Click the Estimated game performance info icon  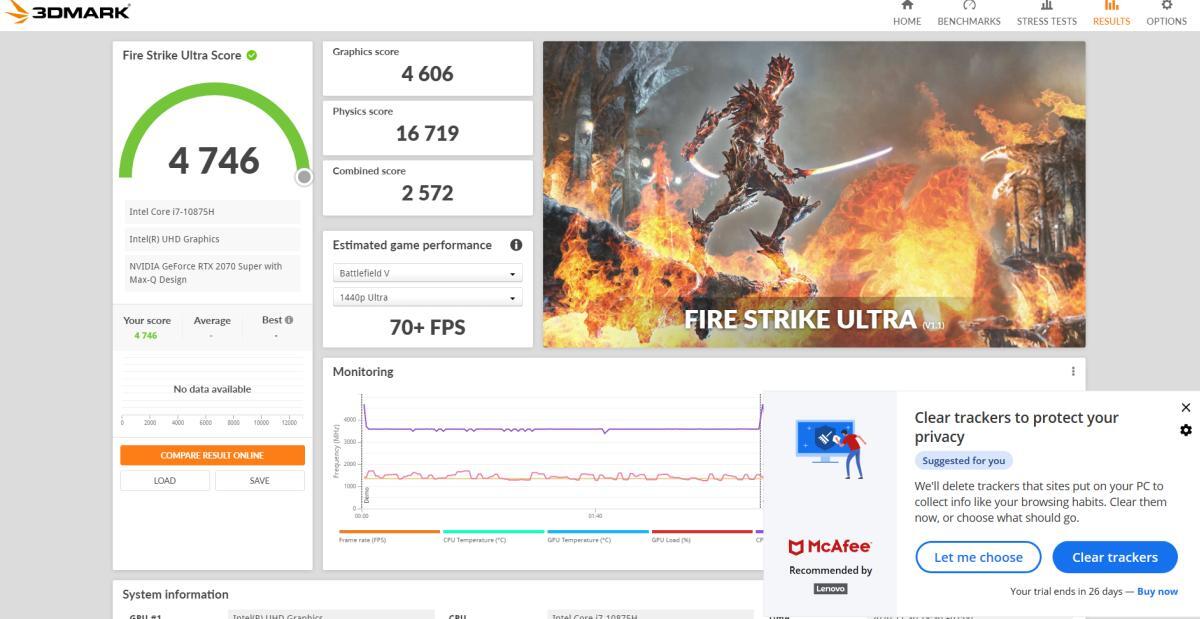point(516,245)
